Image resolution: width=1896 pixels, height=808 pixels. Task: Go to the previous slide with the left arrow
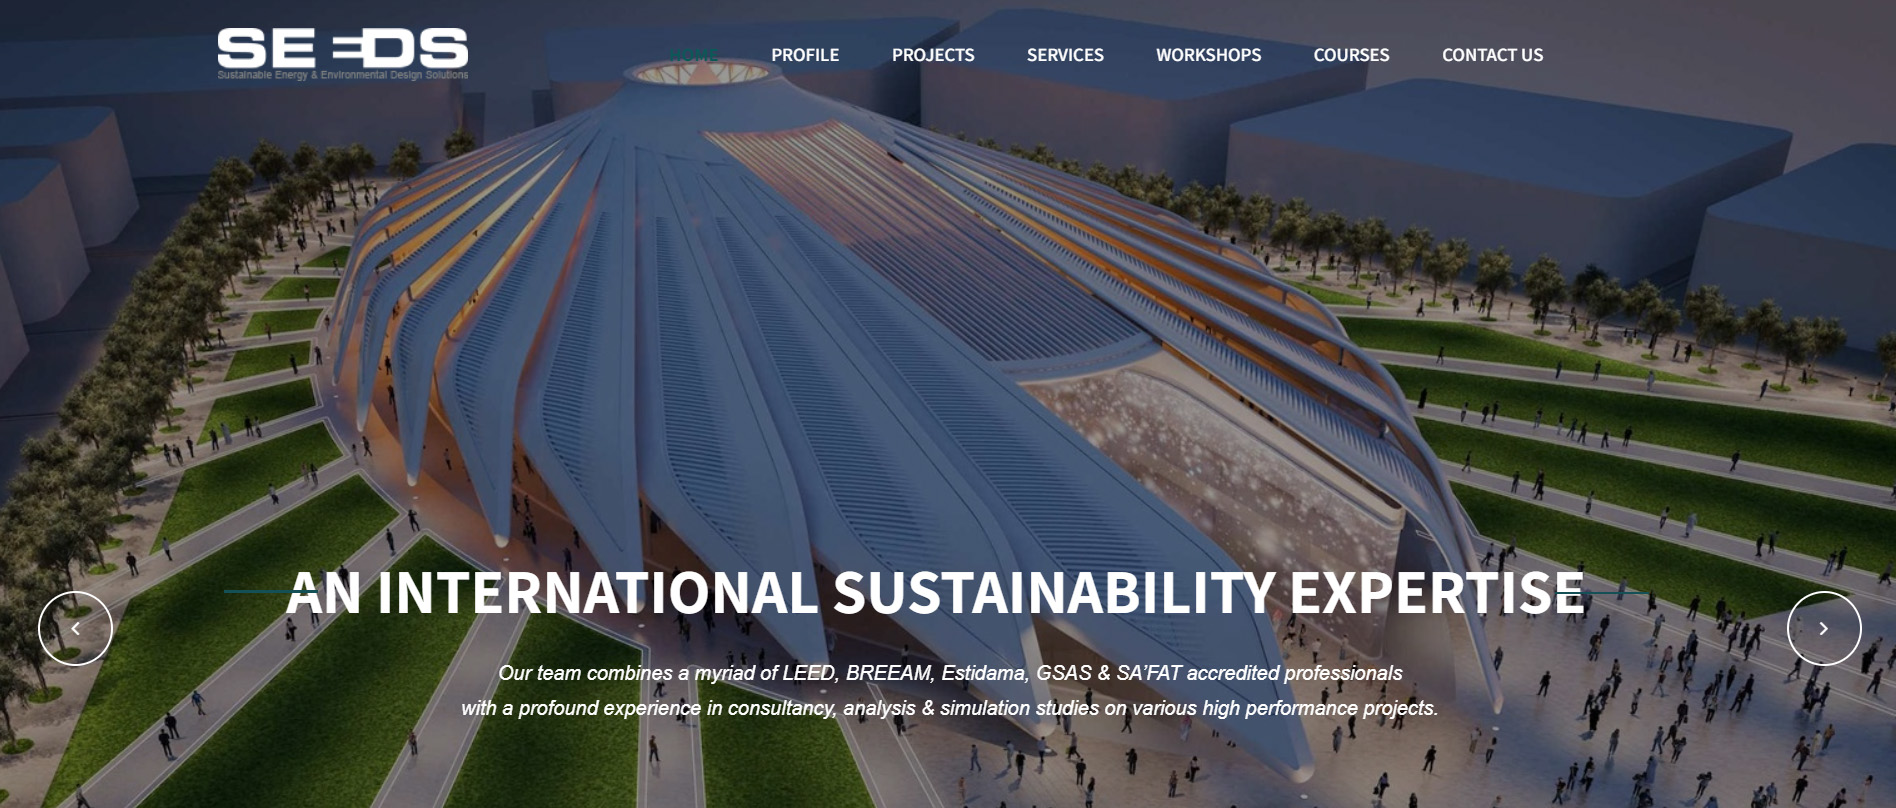pos(75,628)
